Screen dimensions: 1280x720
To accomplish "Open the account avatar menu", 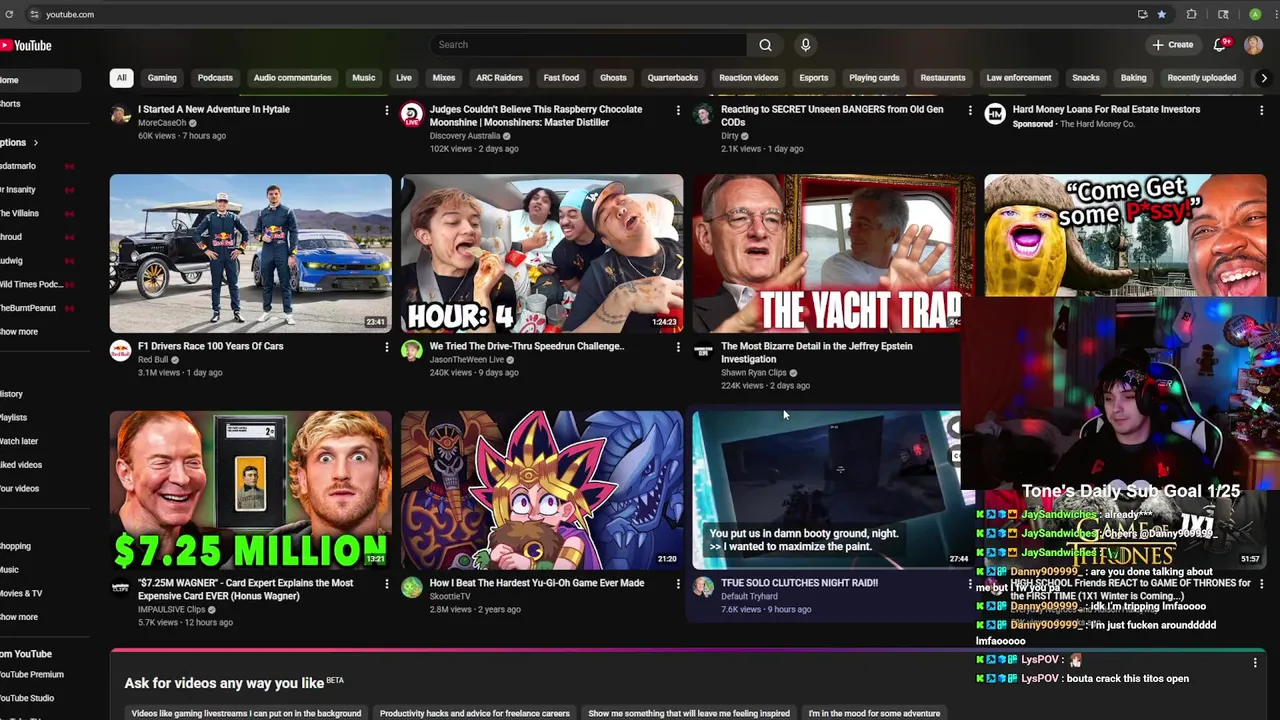I will tap(1253, 45).
